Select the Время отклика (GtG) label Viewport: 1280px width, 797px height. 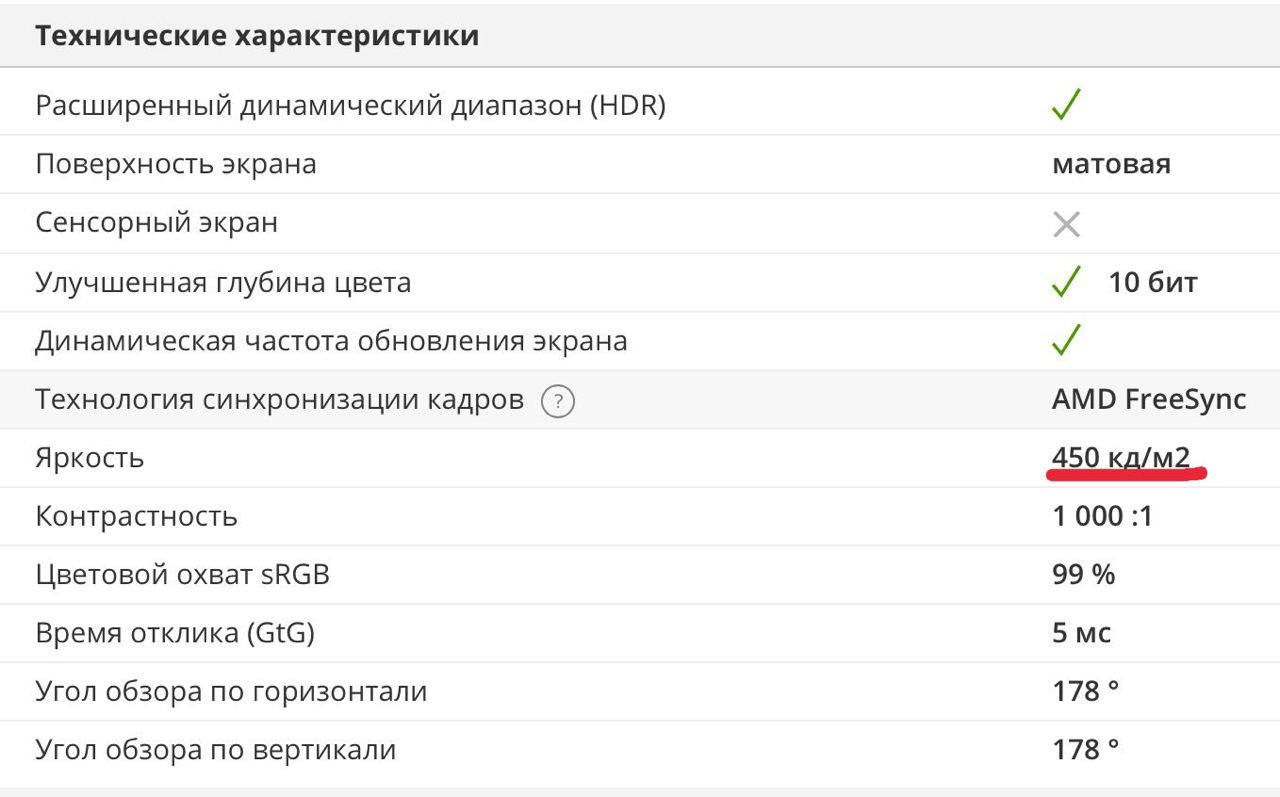(182, 633)
